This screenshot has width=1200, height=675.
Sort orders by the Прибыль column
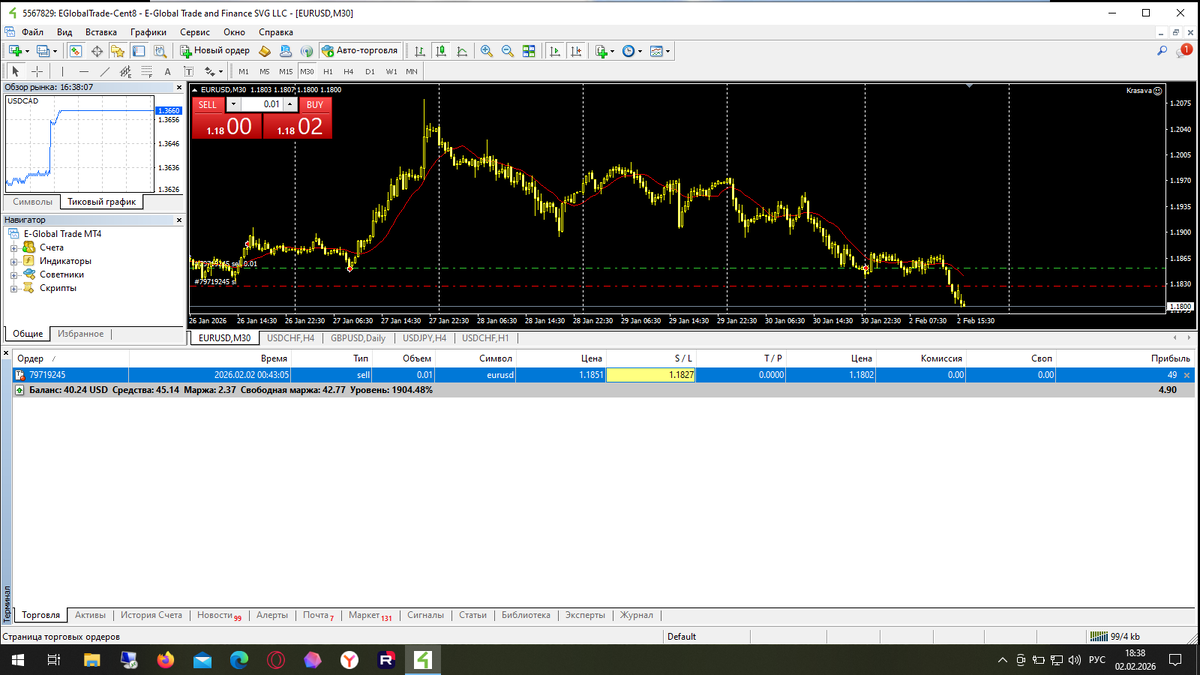point(1170,358)
